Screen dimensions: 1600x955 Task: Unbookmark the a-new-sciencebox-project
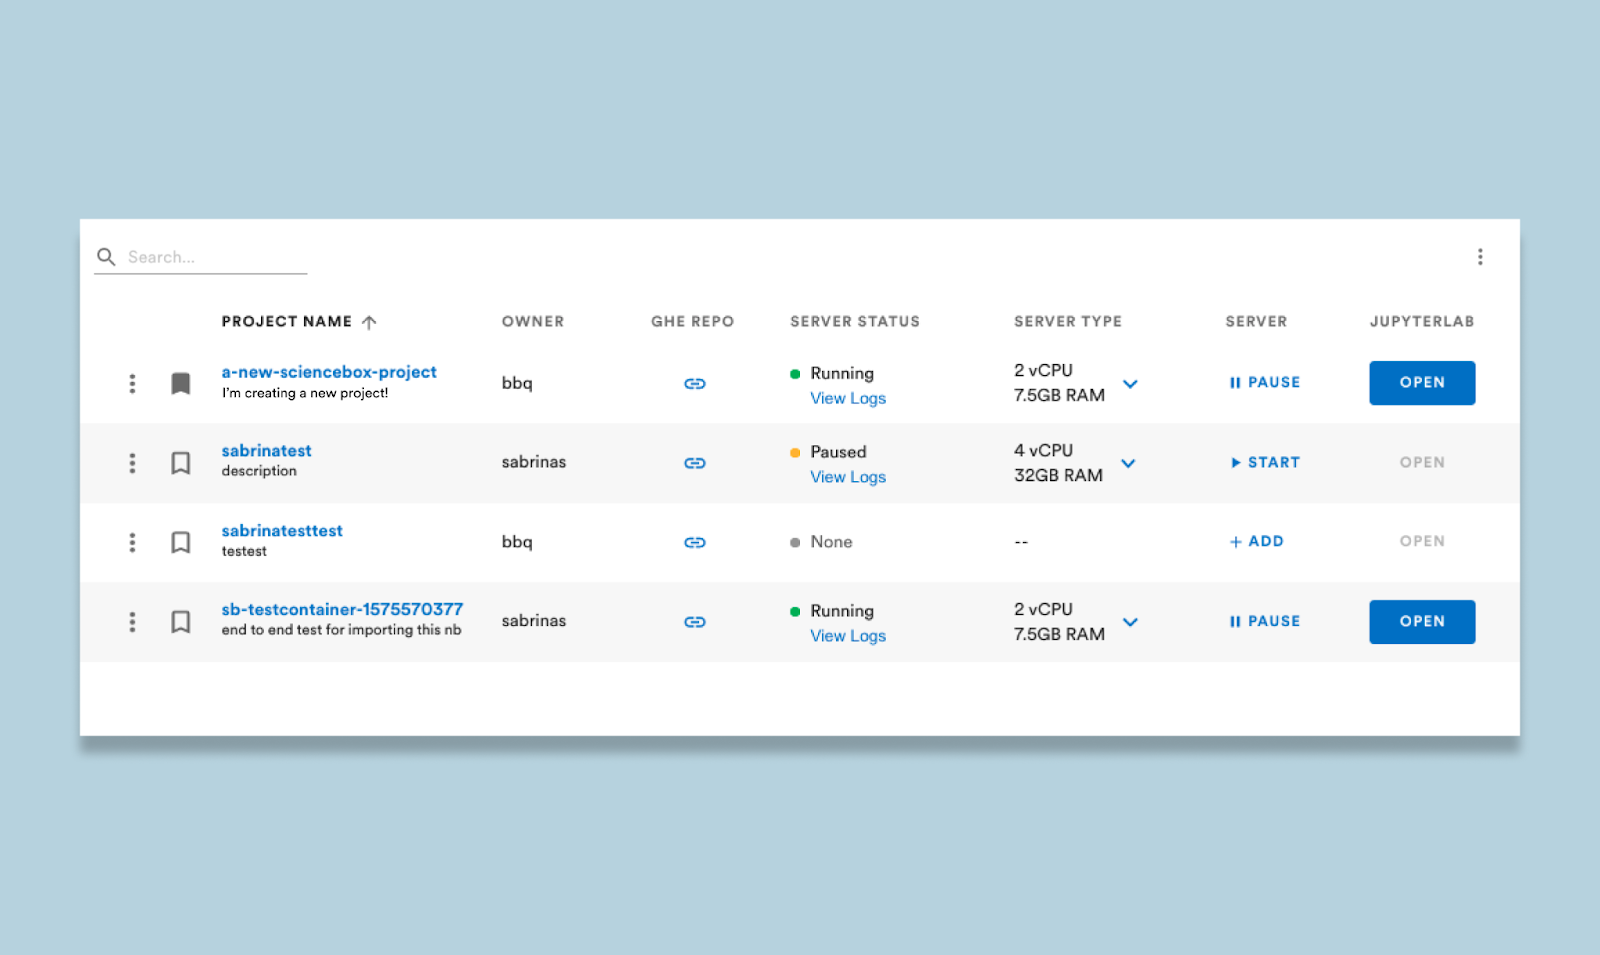click(180, 383)
